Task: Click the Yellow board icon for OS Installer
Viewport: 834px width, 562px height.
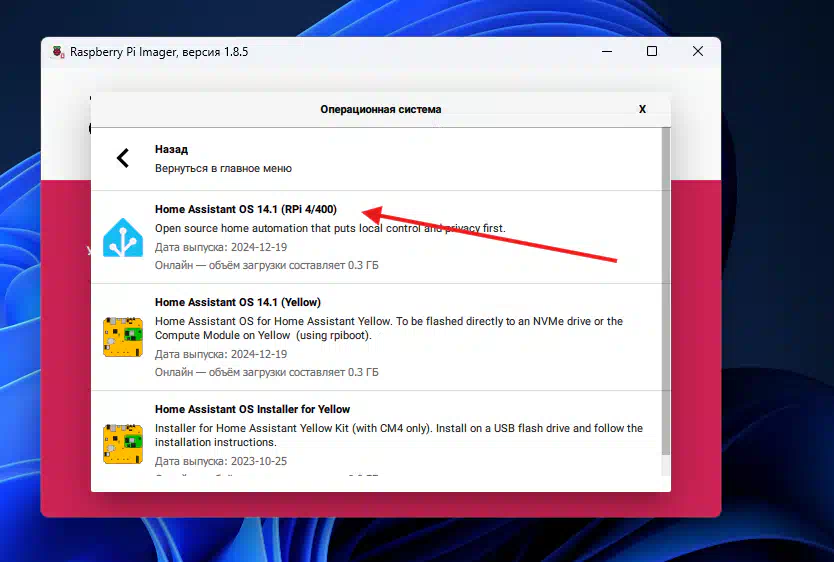Action: point(123,444)
